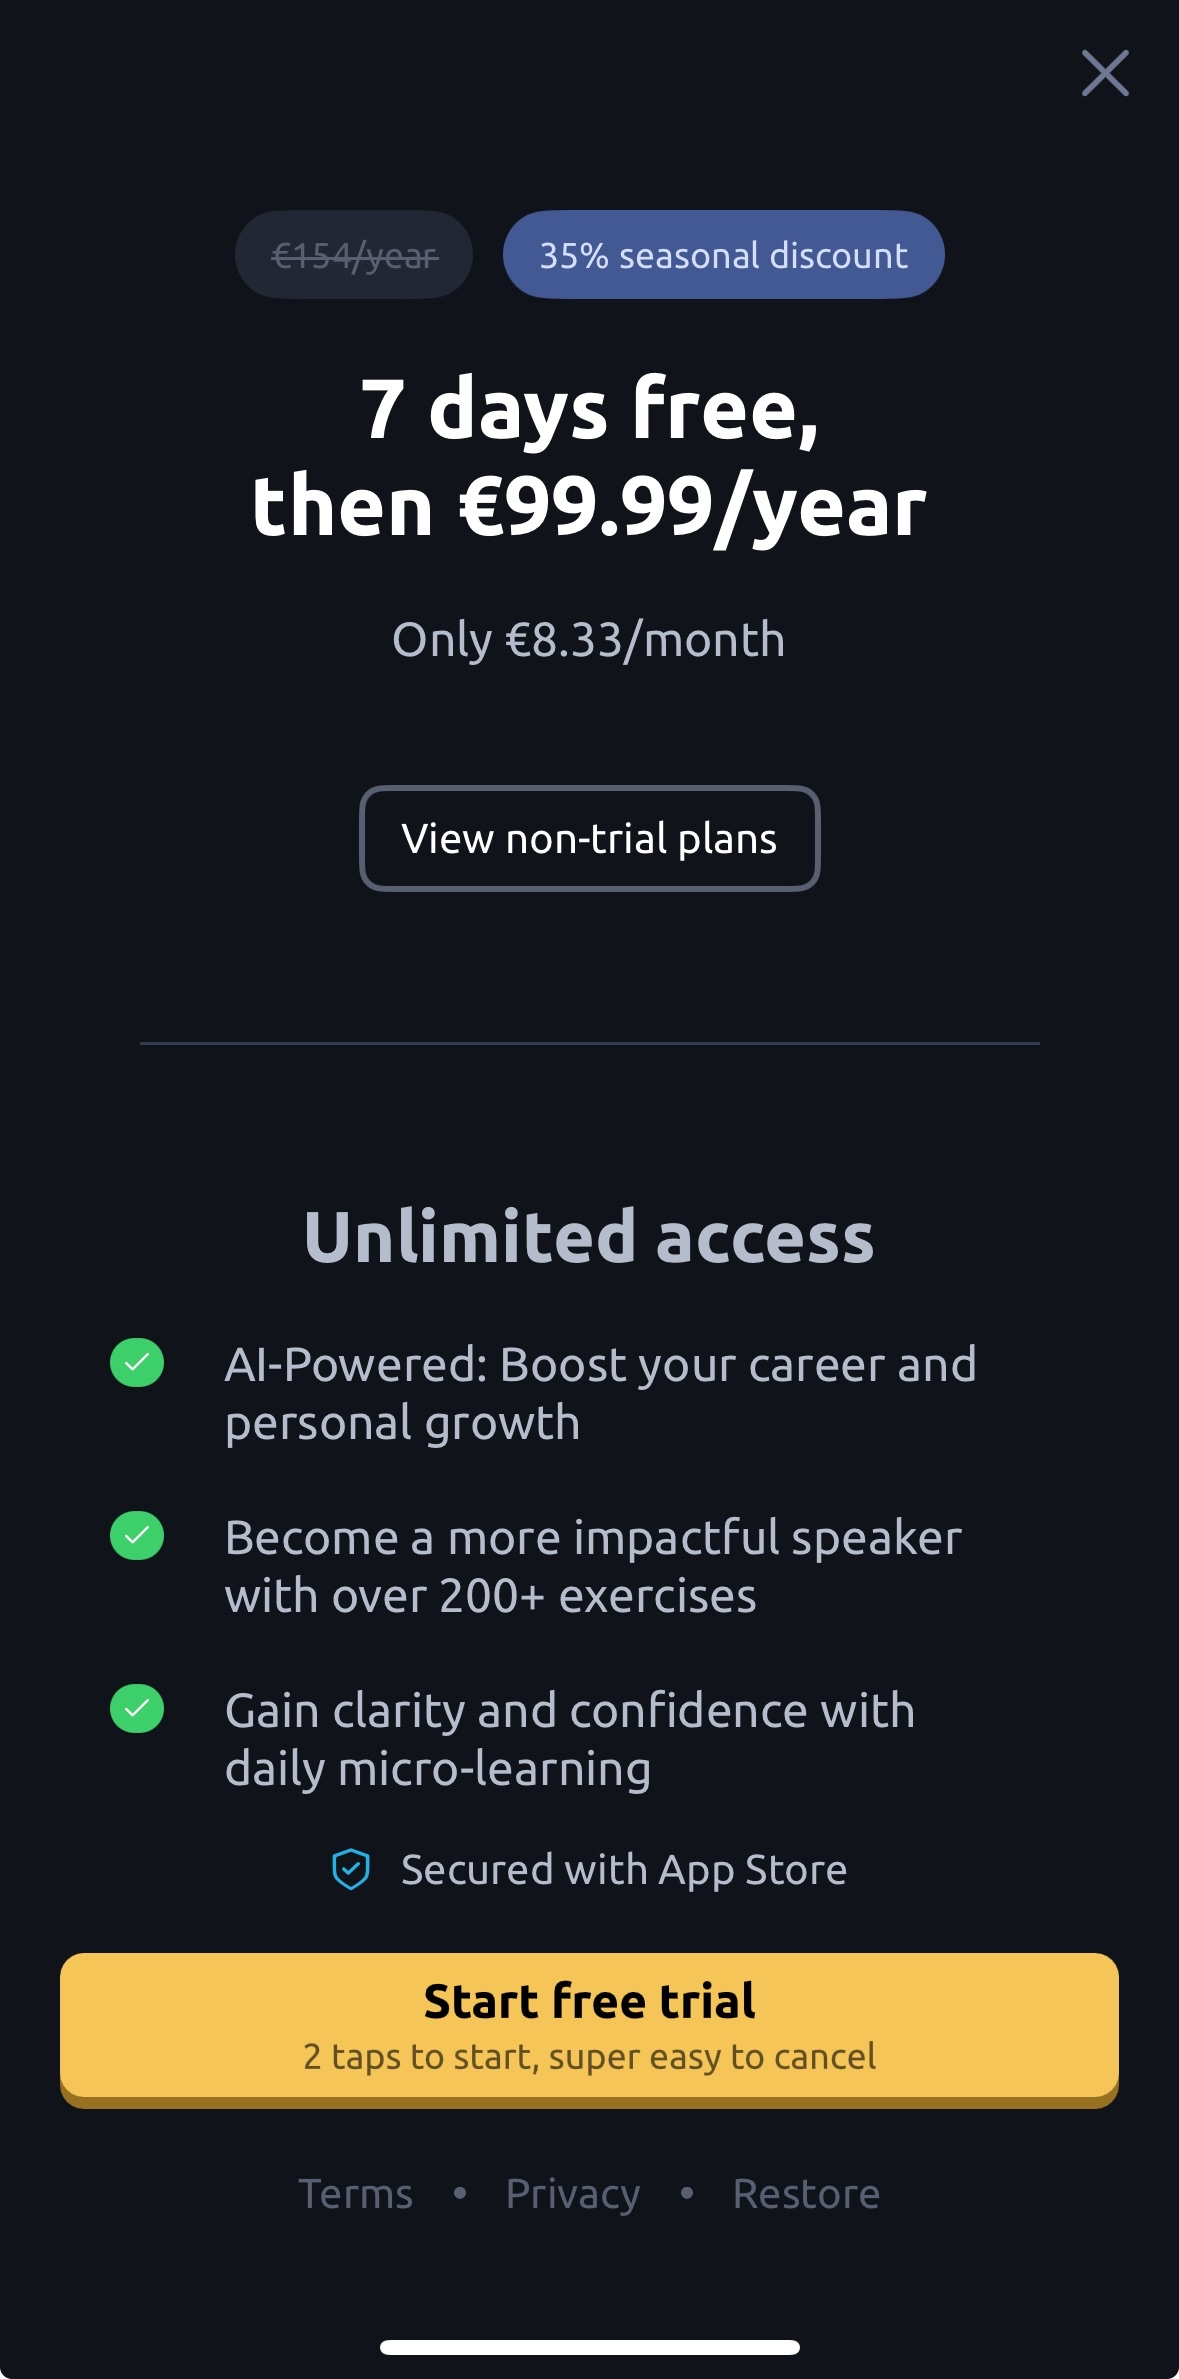
Task: Click the divider line above Unlimited access
Action: [x=589, y=1042]
